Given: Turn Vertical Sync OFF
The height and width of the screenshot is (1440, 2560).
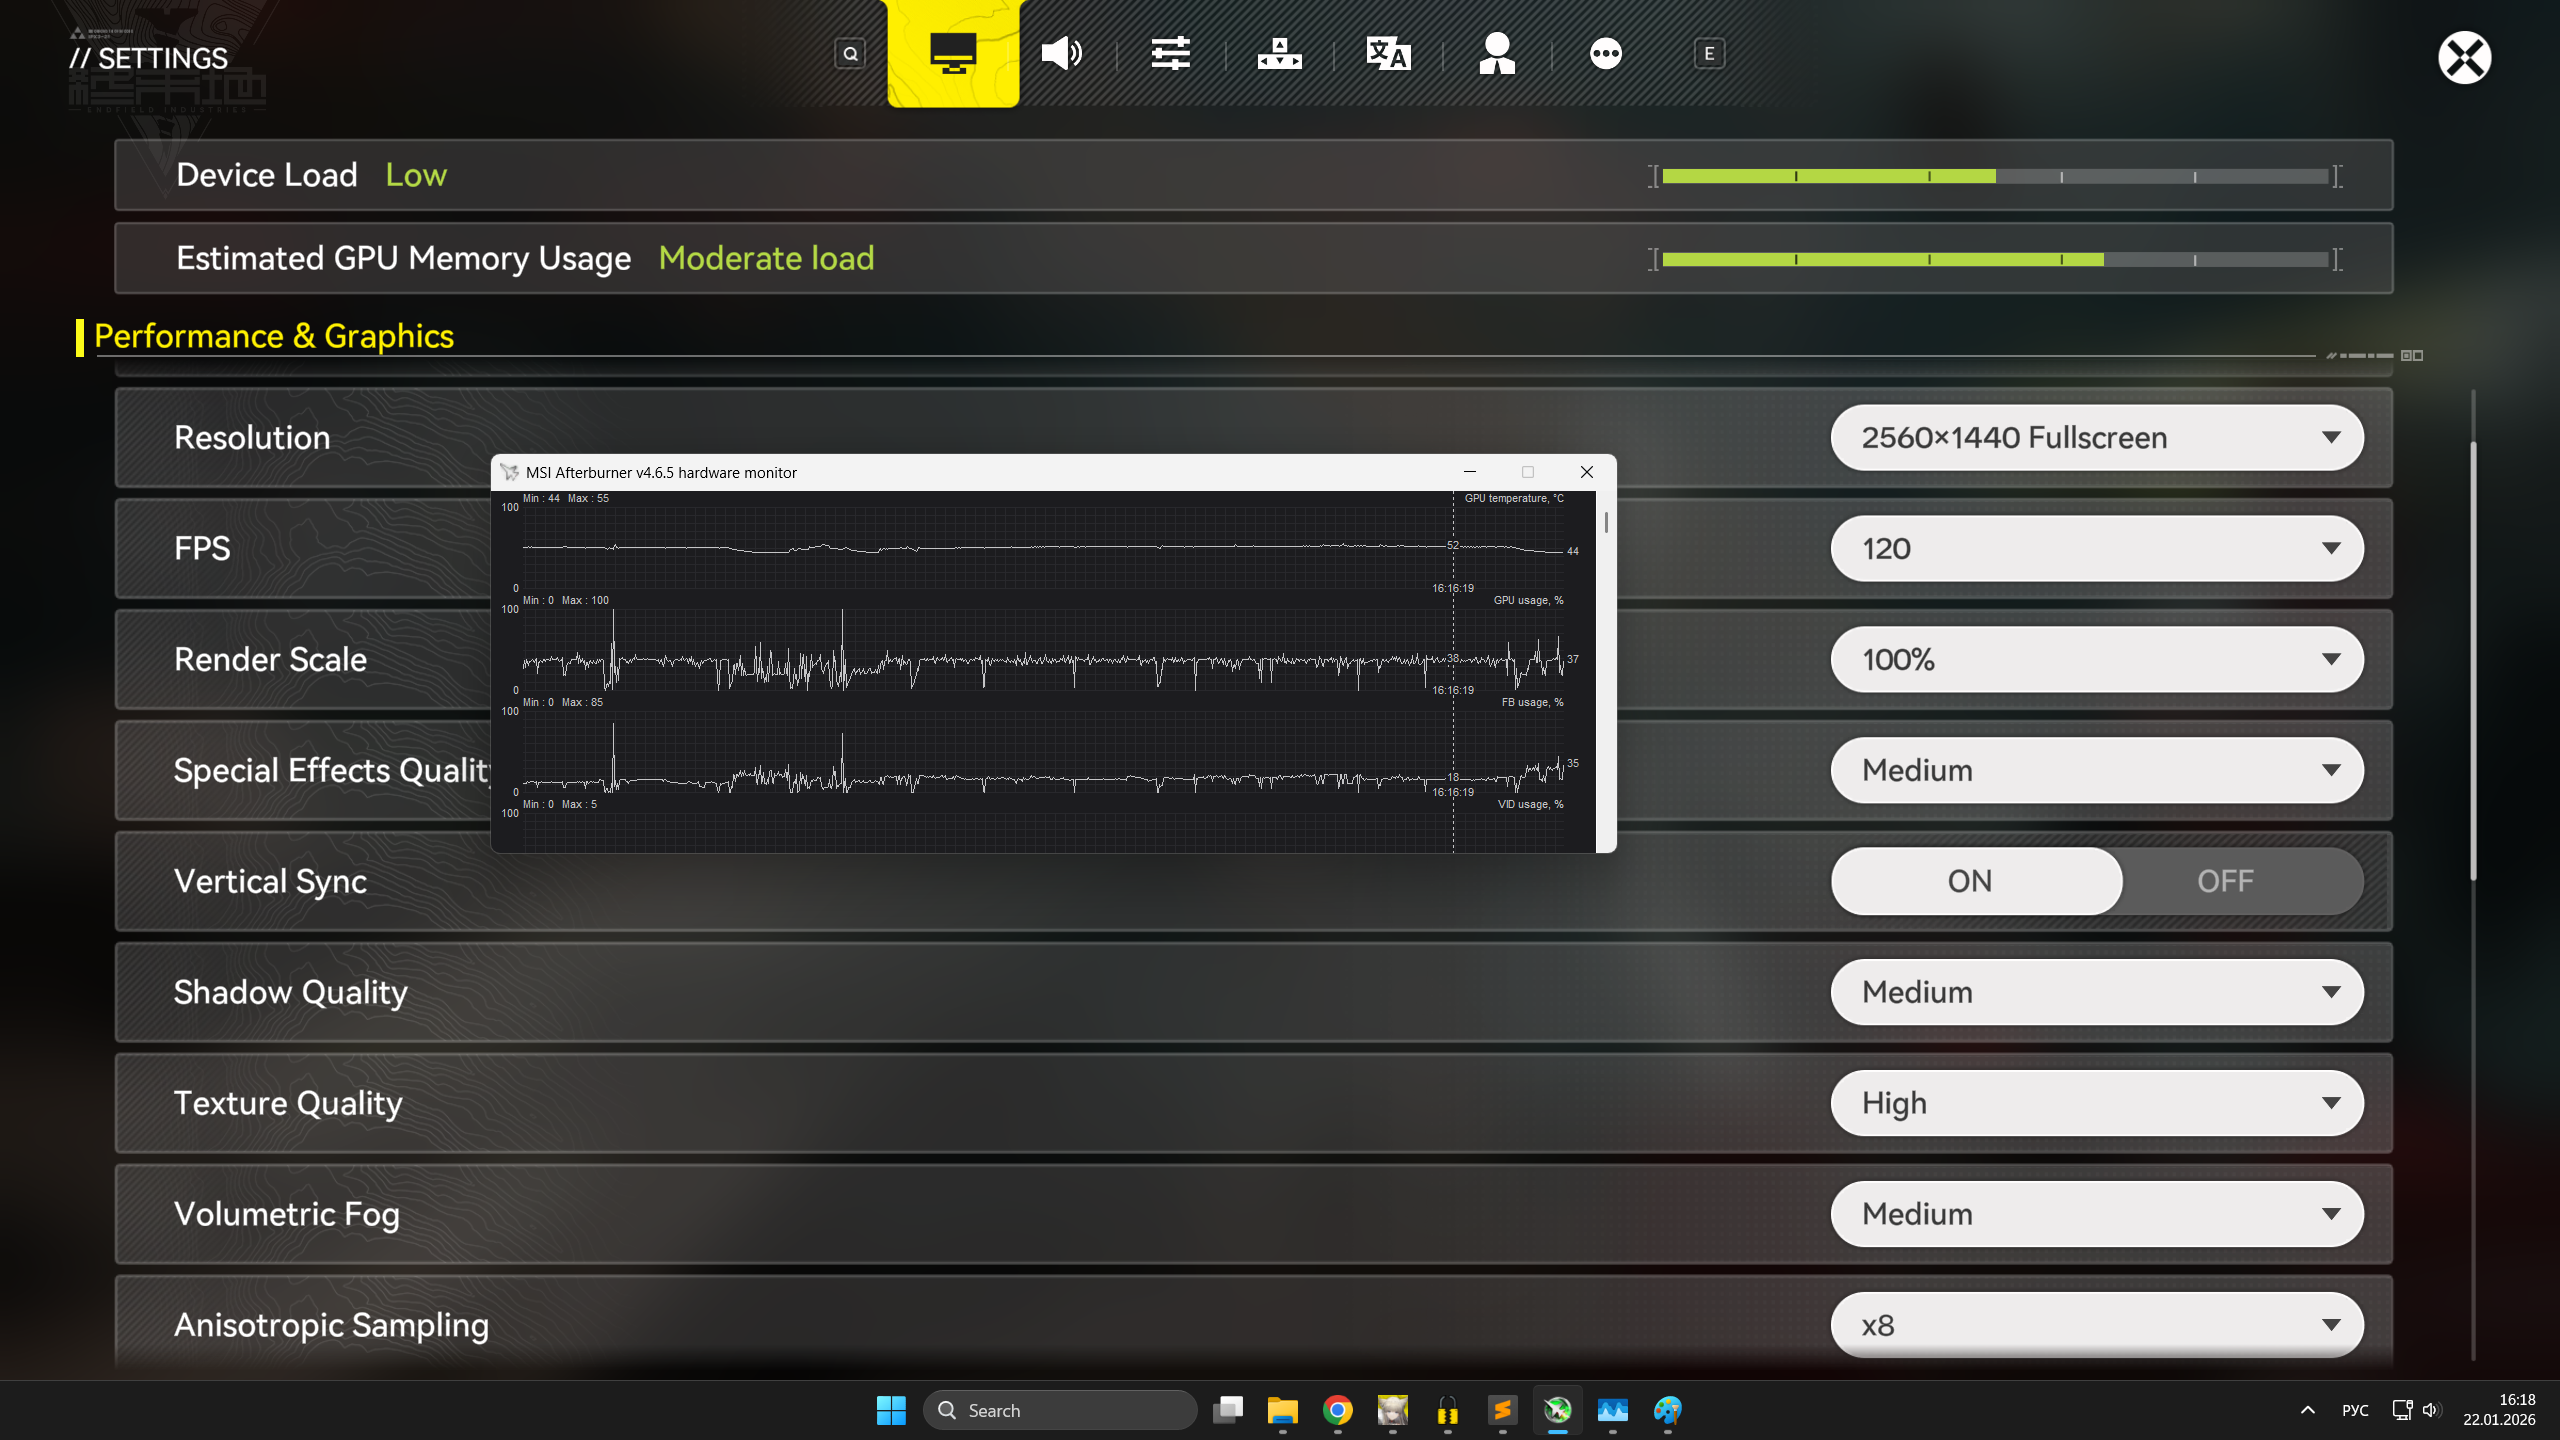Looking at the screenshot, I should (x=2225, y=881).
